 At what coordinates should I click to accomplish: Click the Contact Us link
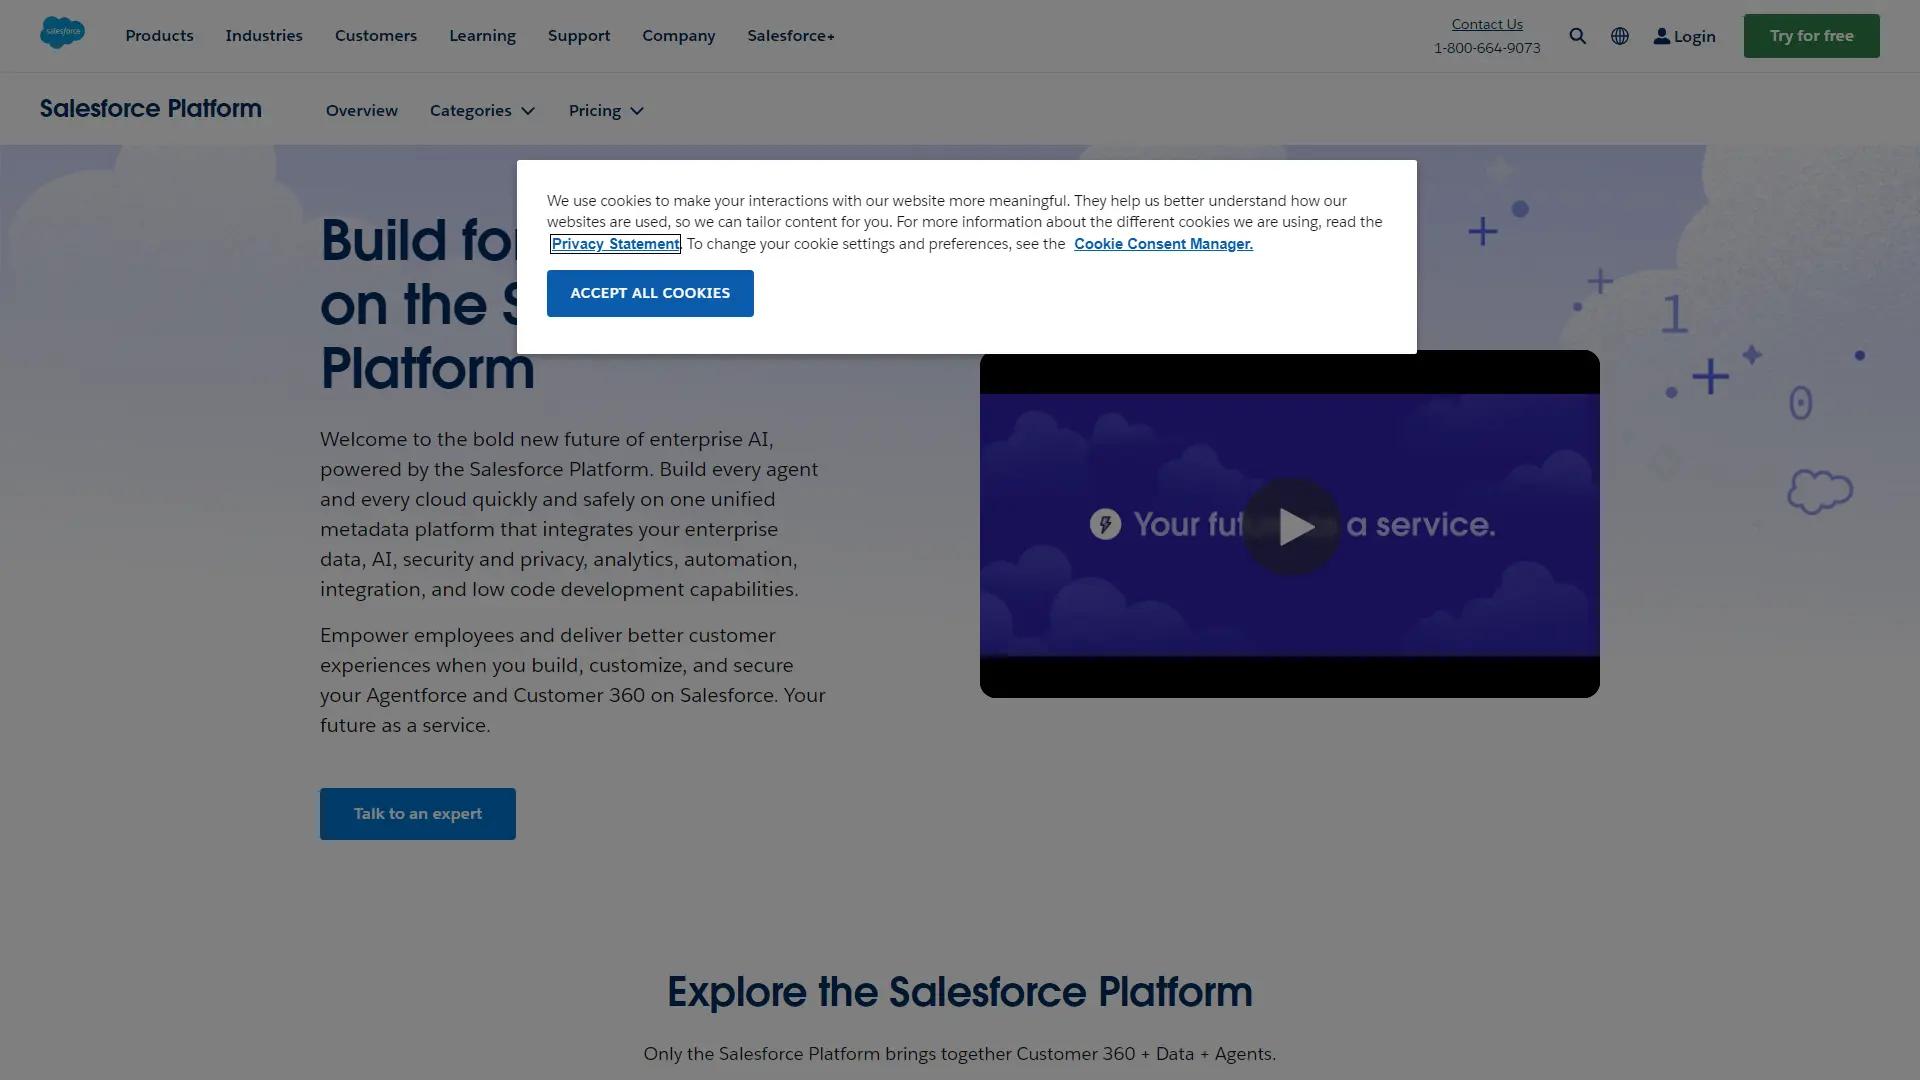point(1487,24)
